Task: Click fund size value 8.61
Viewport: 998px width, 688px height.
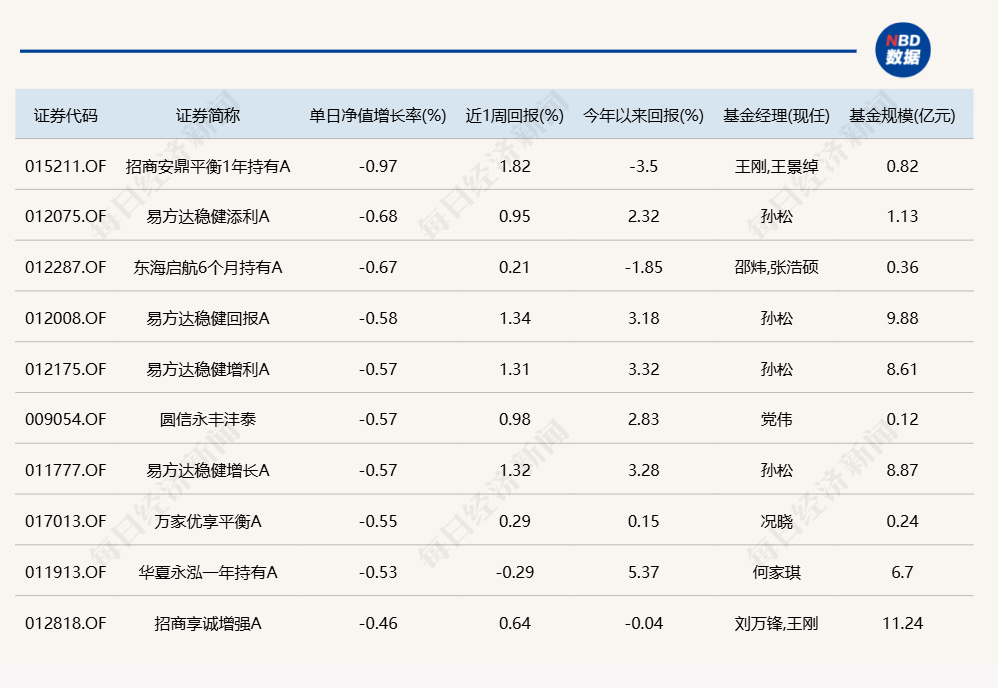Action: point(903,369)
